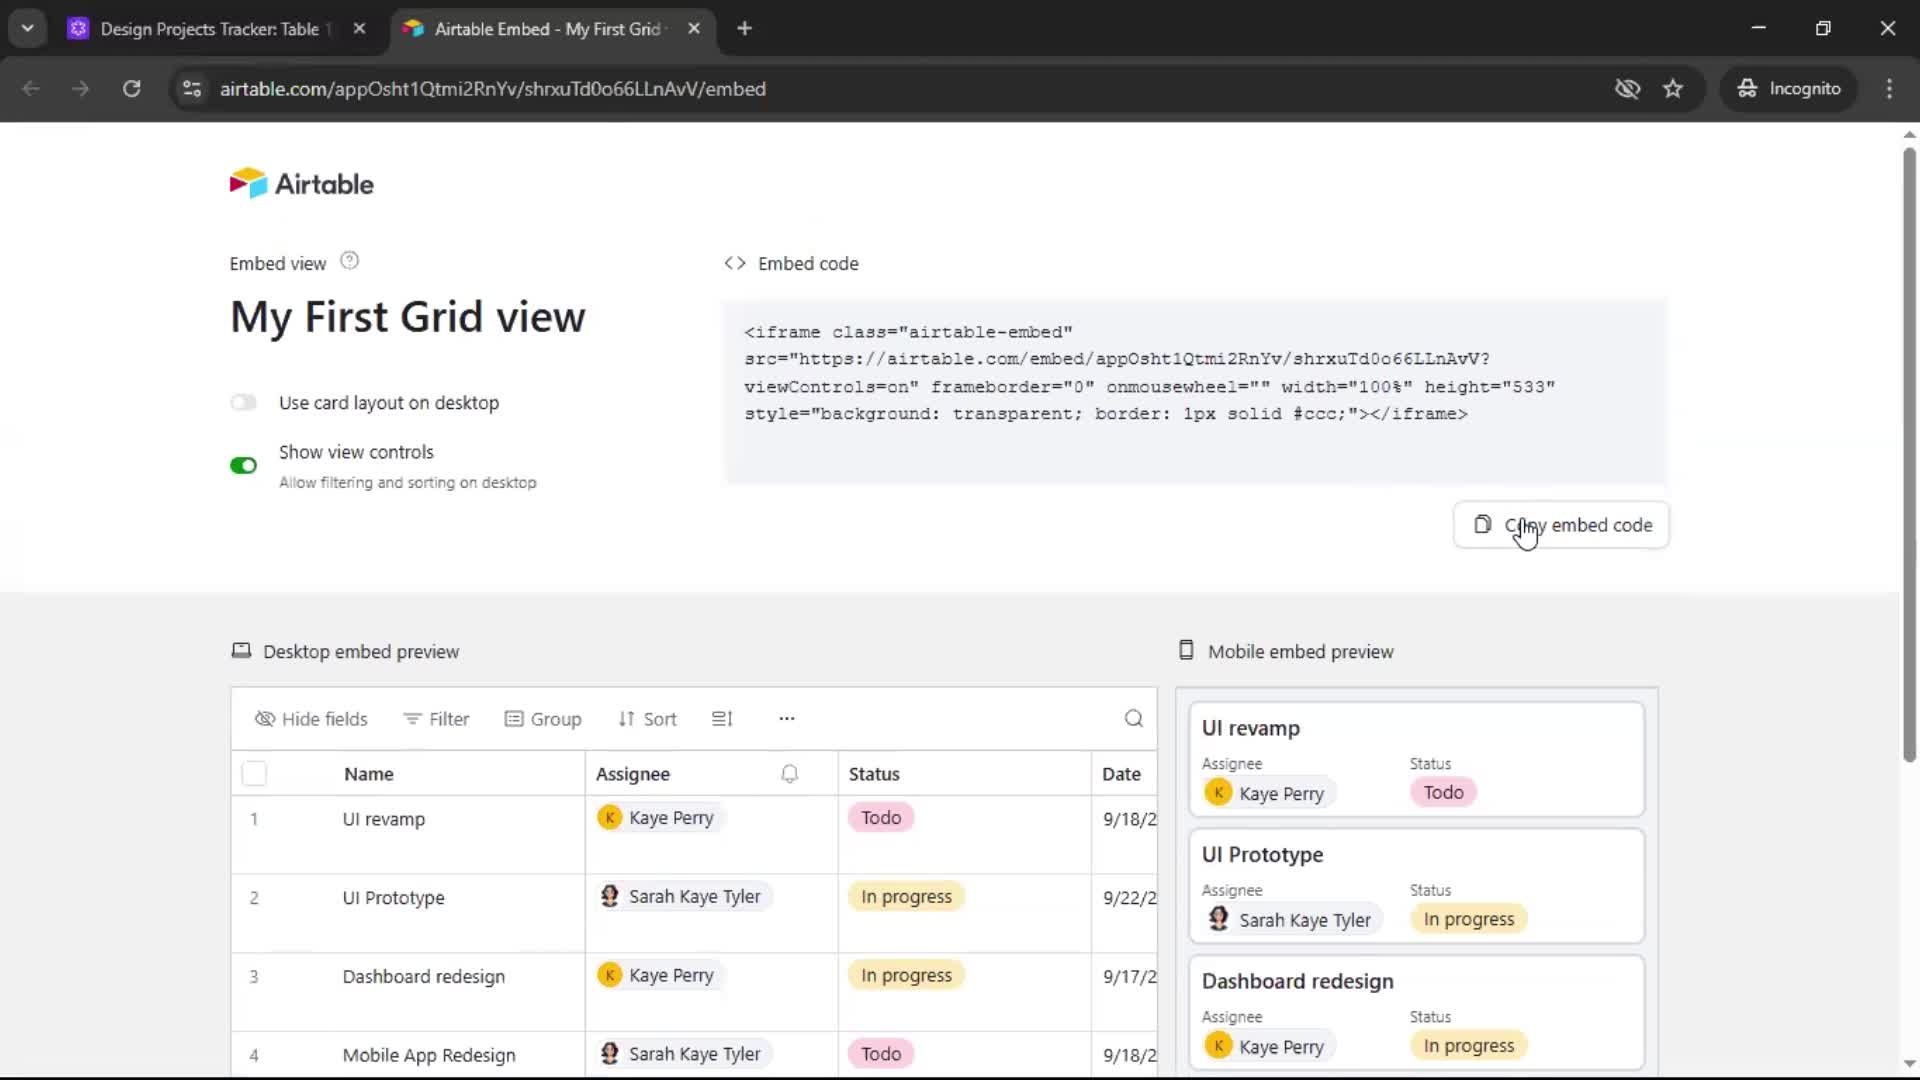The width and height of the screenshot is (1920, 1080).
Task: Open the Filter options
Action: click(436, 719)
